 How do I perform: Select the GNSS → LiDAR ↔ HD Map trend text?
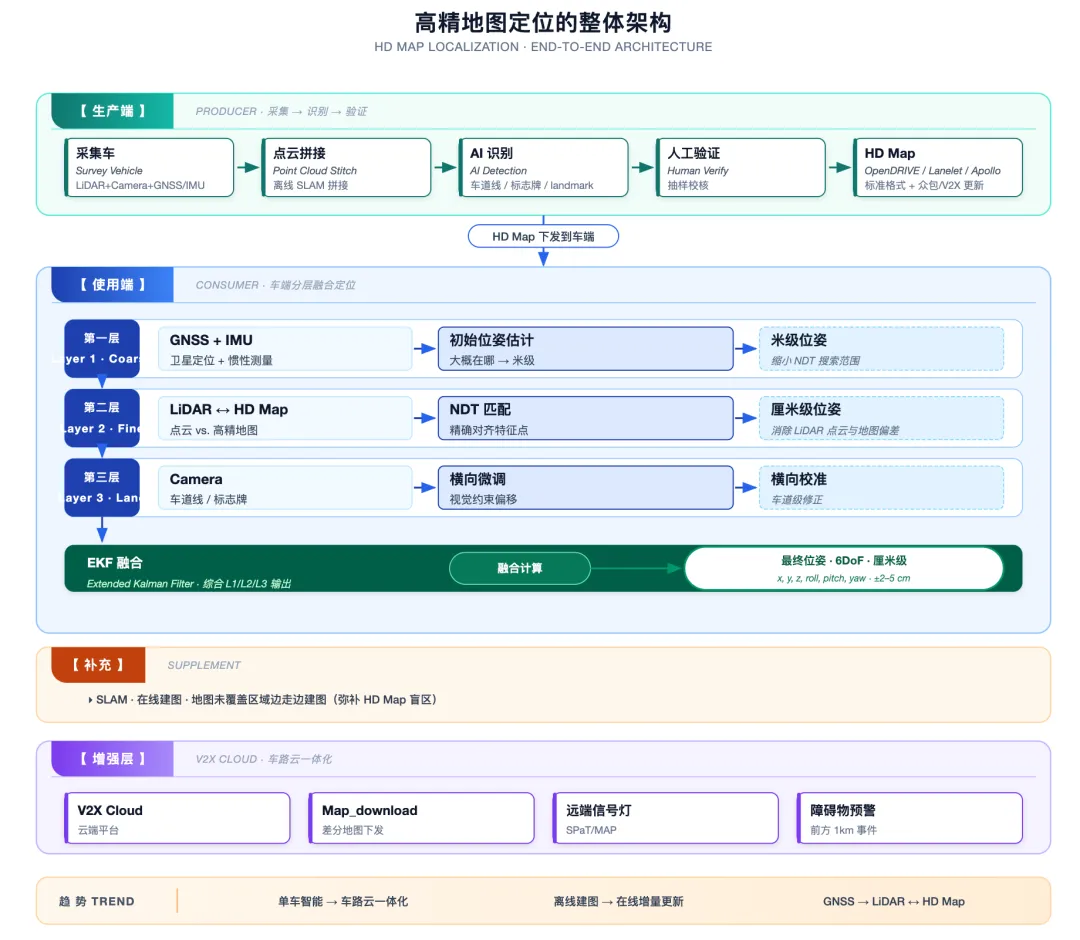pos(894,901)
